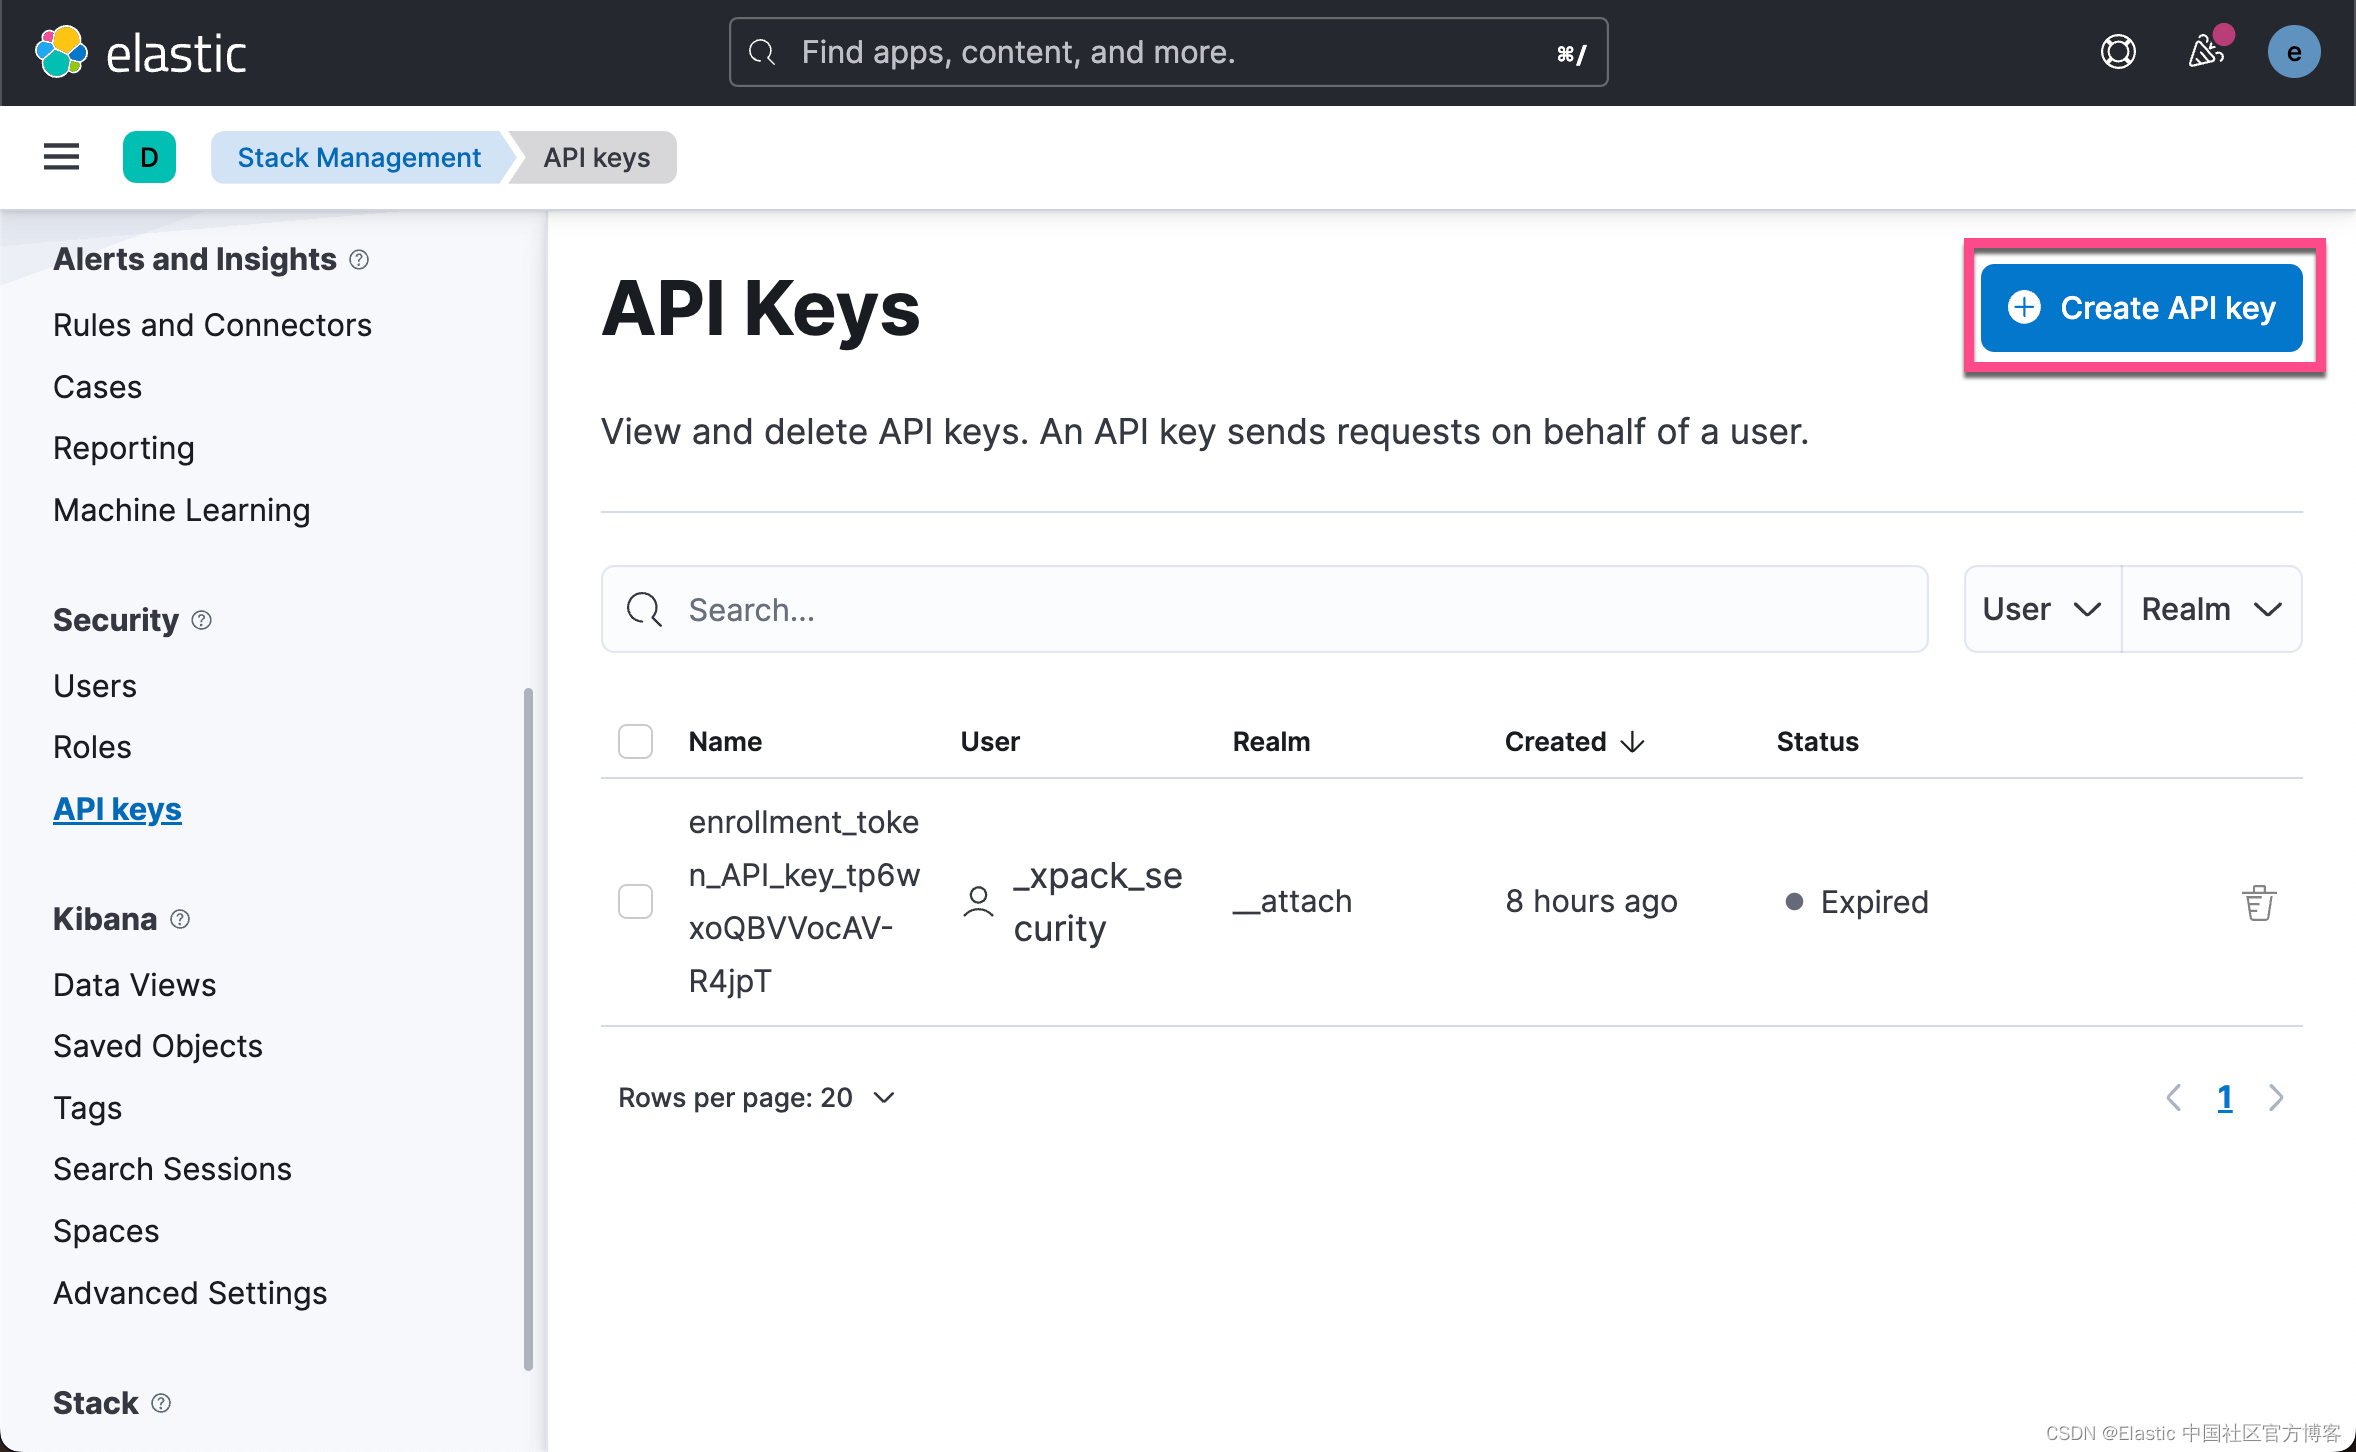Delete the enrollment token API key

(x=2258, y=902)
